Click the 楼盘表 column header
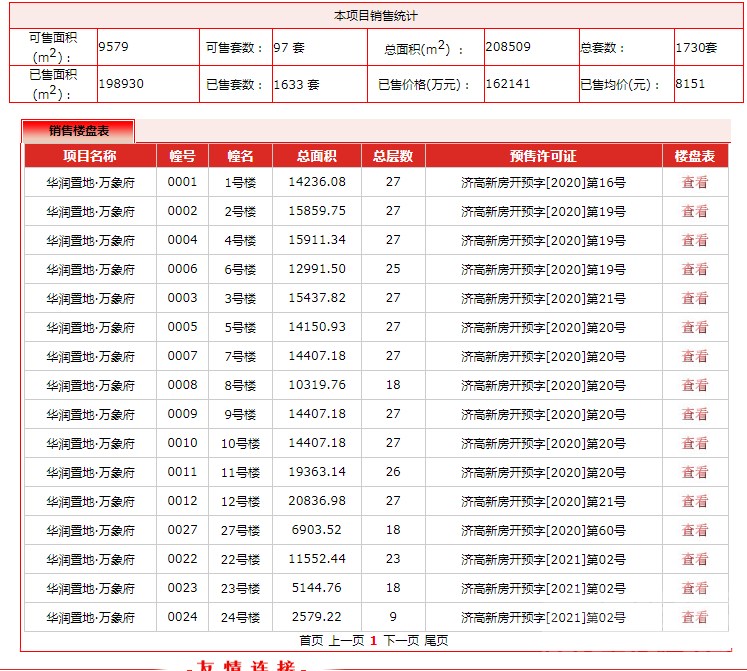This screenshot has height=671, width=747. 695,156
